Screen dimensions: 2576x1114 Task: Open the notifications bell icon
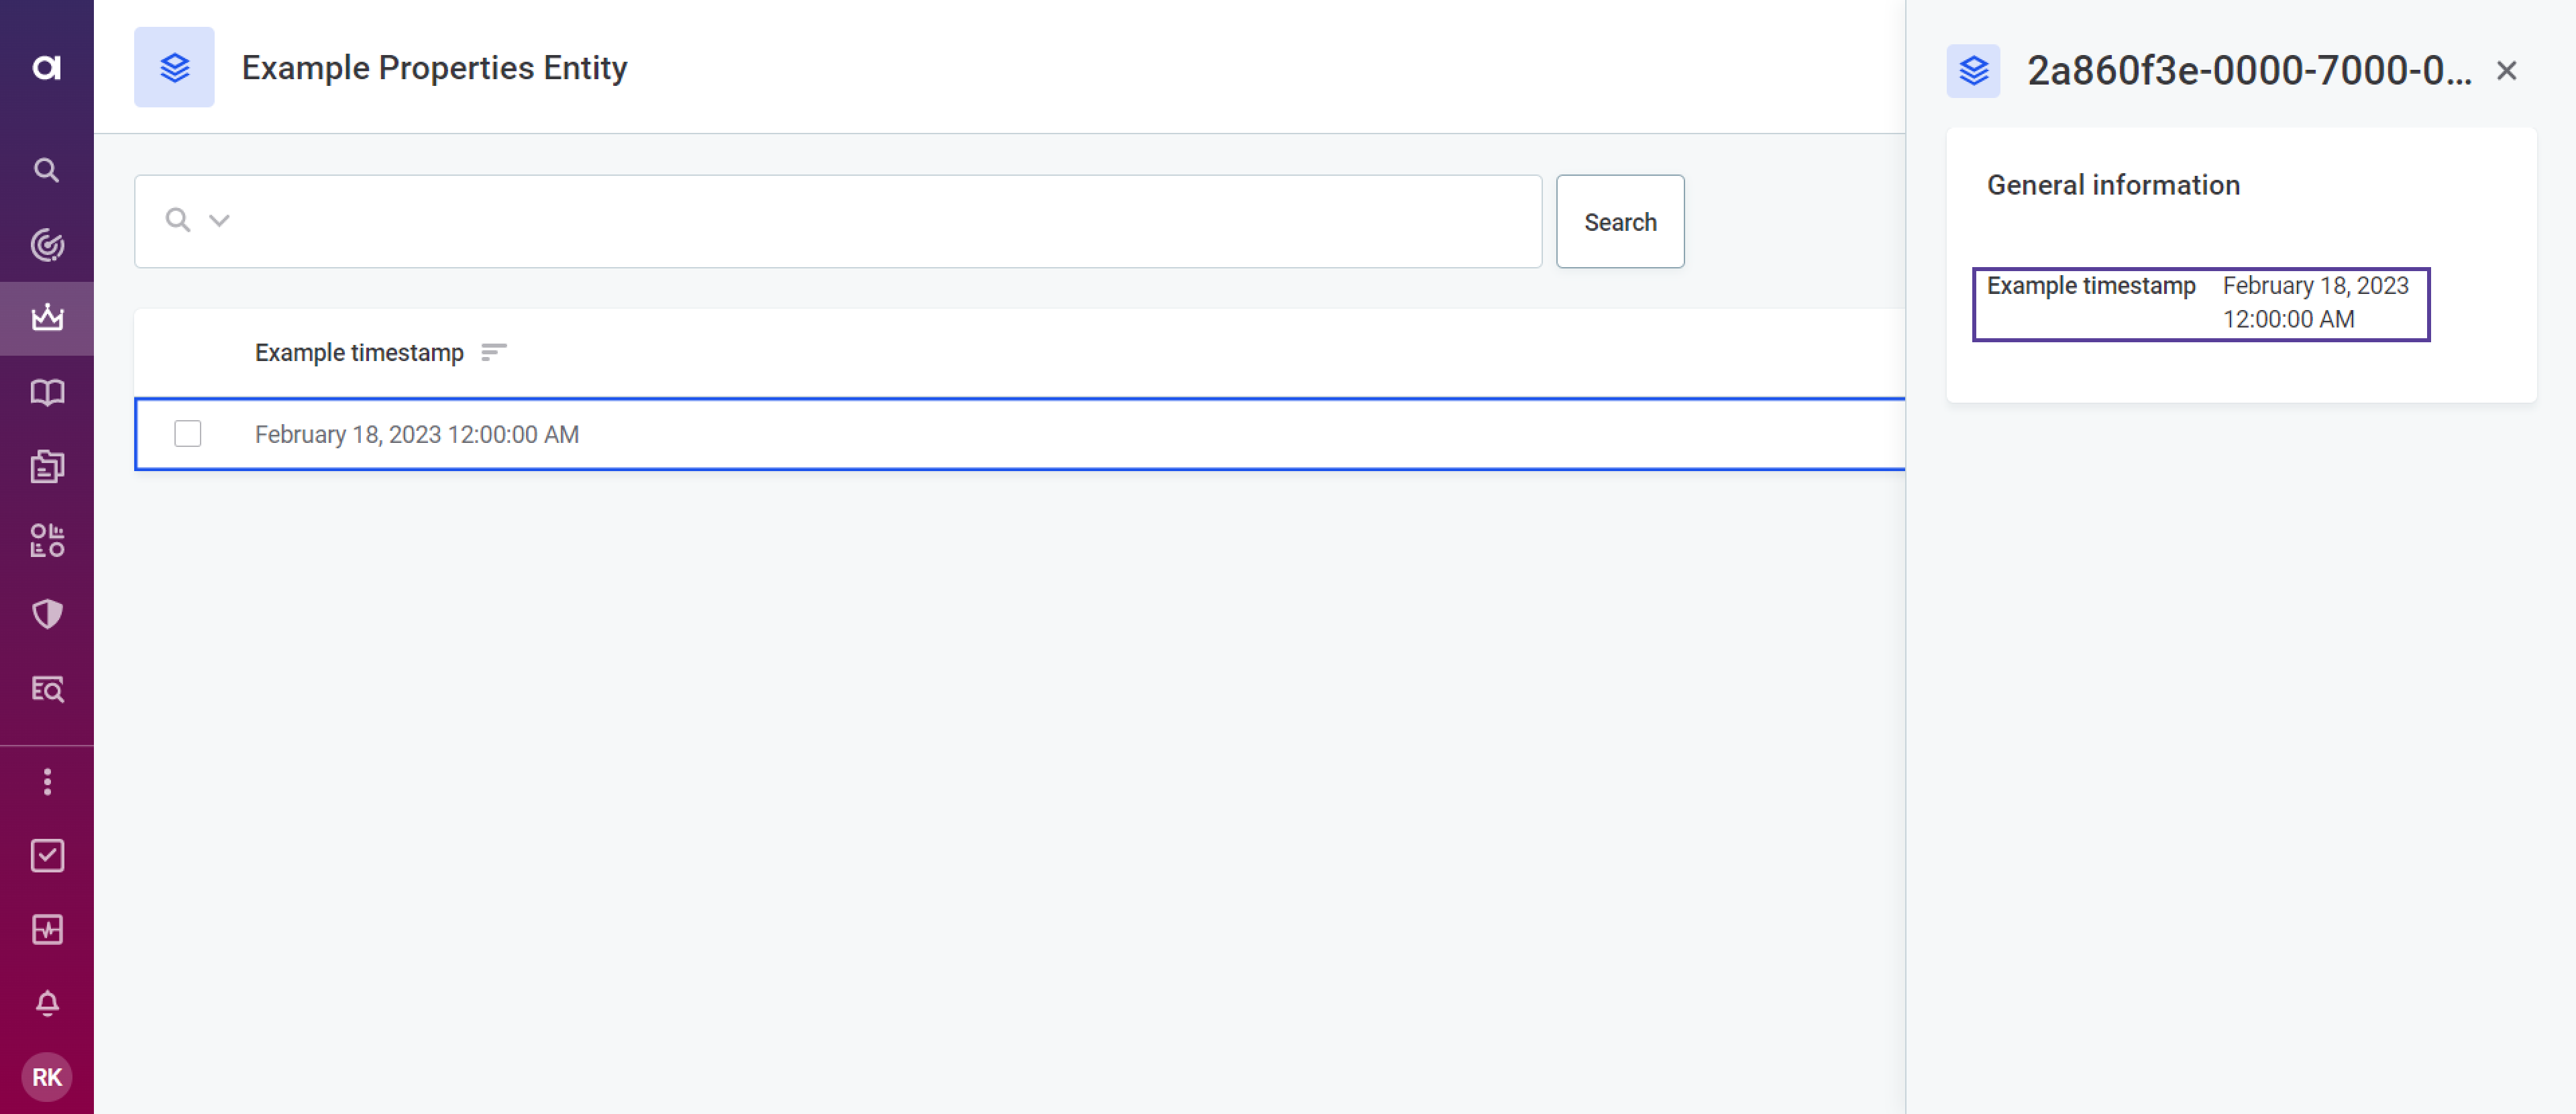pyautogui.click(x=46, y=1004)
